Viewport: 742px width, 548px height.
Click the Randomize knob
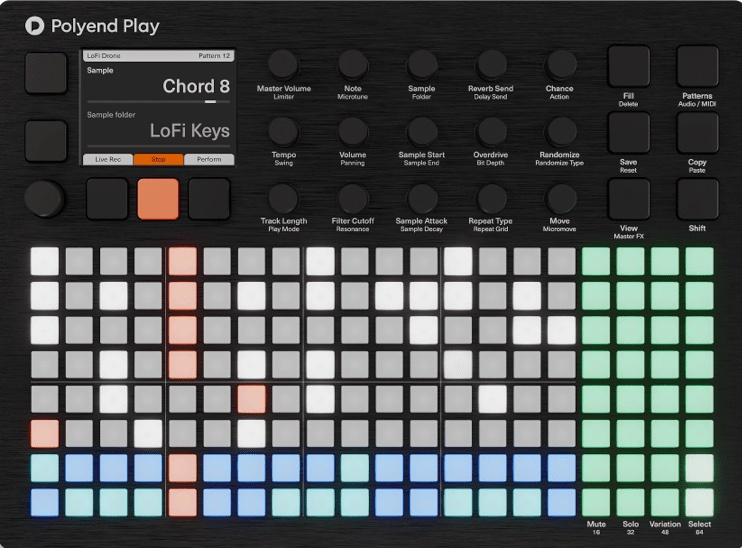coord(560,132)
